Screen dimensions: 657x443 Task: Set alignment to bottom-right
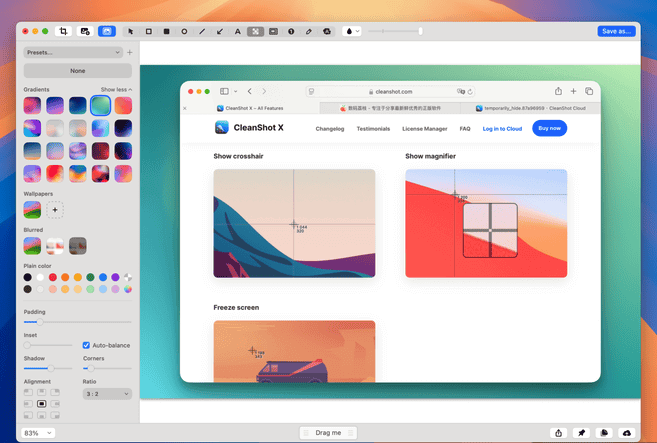[x=55, y=415]
